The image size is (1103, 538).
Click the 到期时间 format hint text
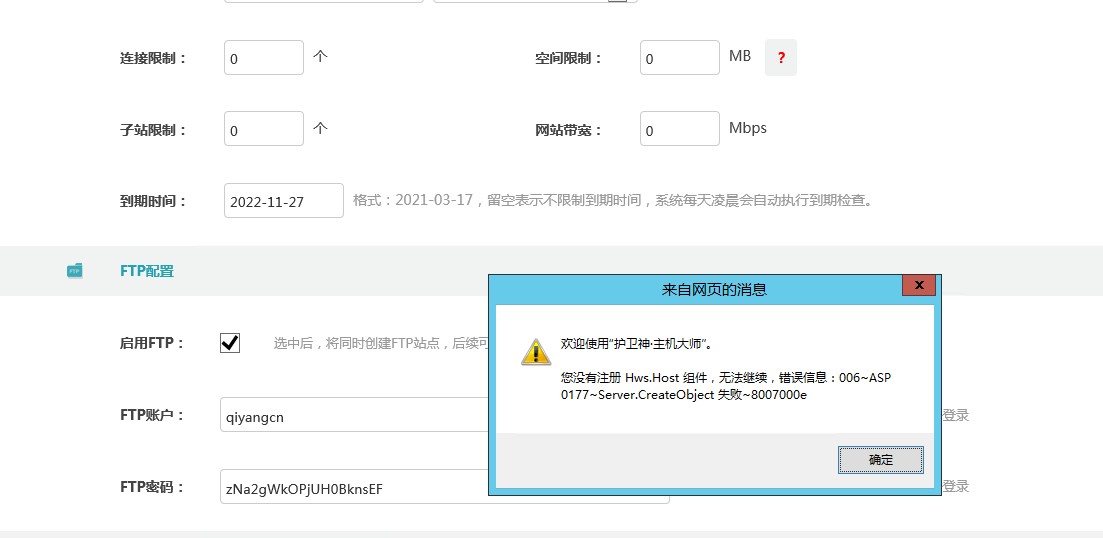614,200
